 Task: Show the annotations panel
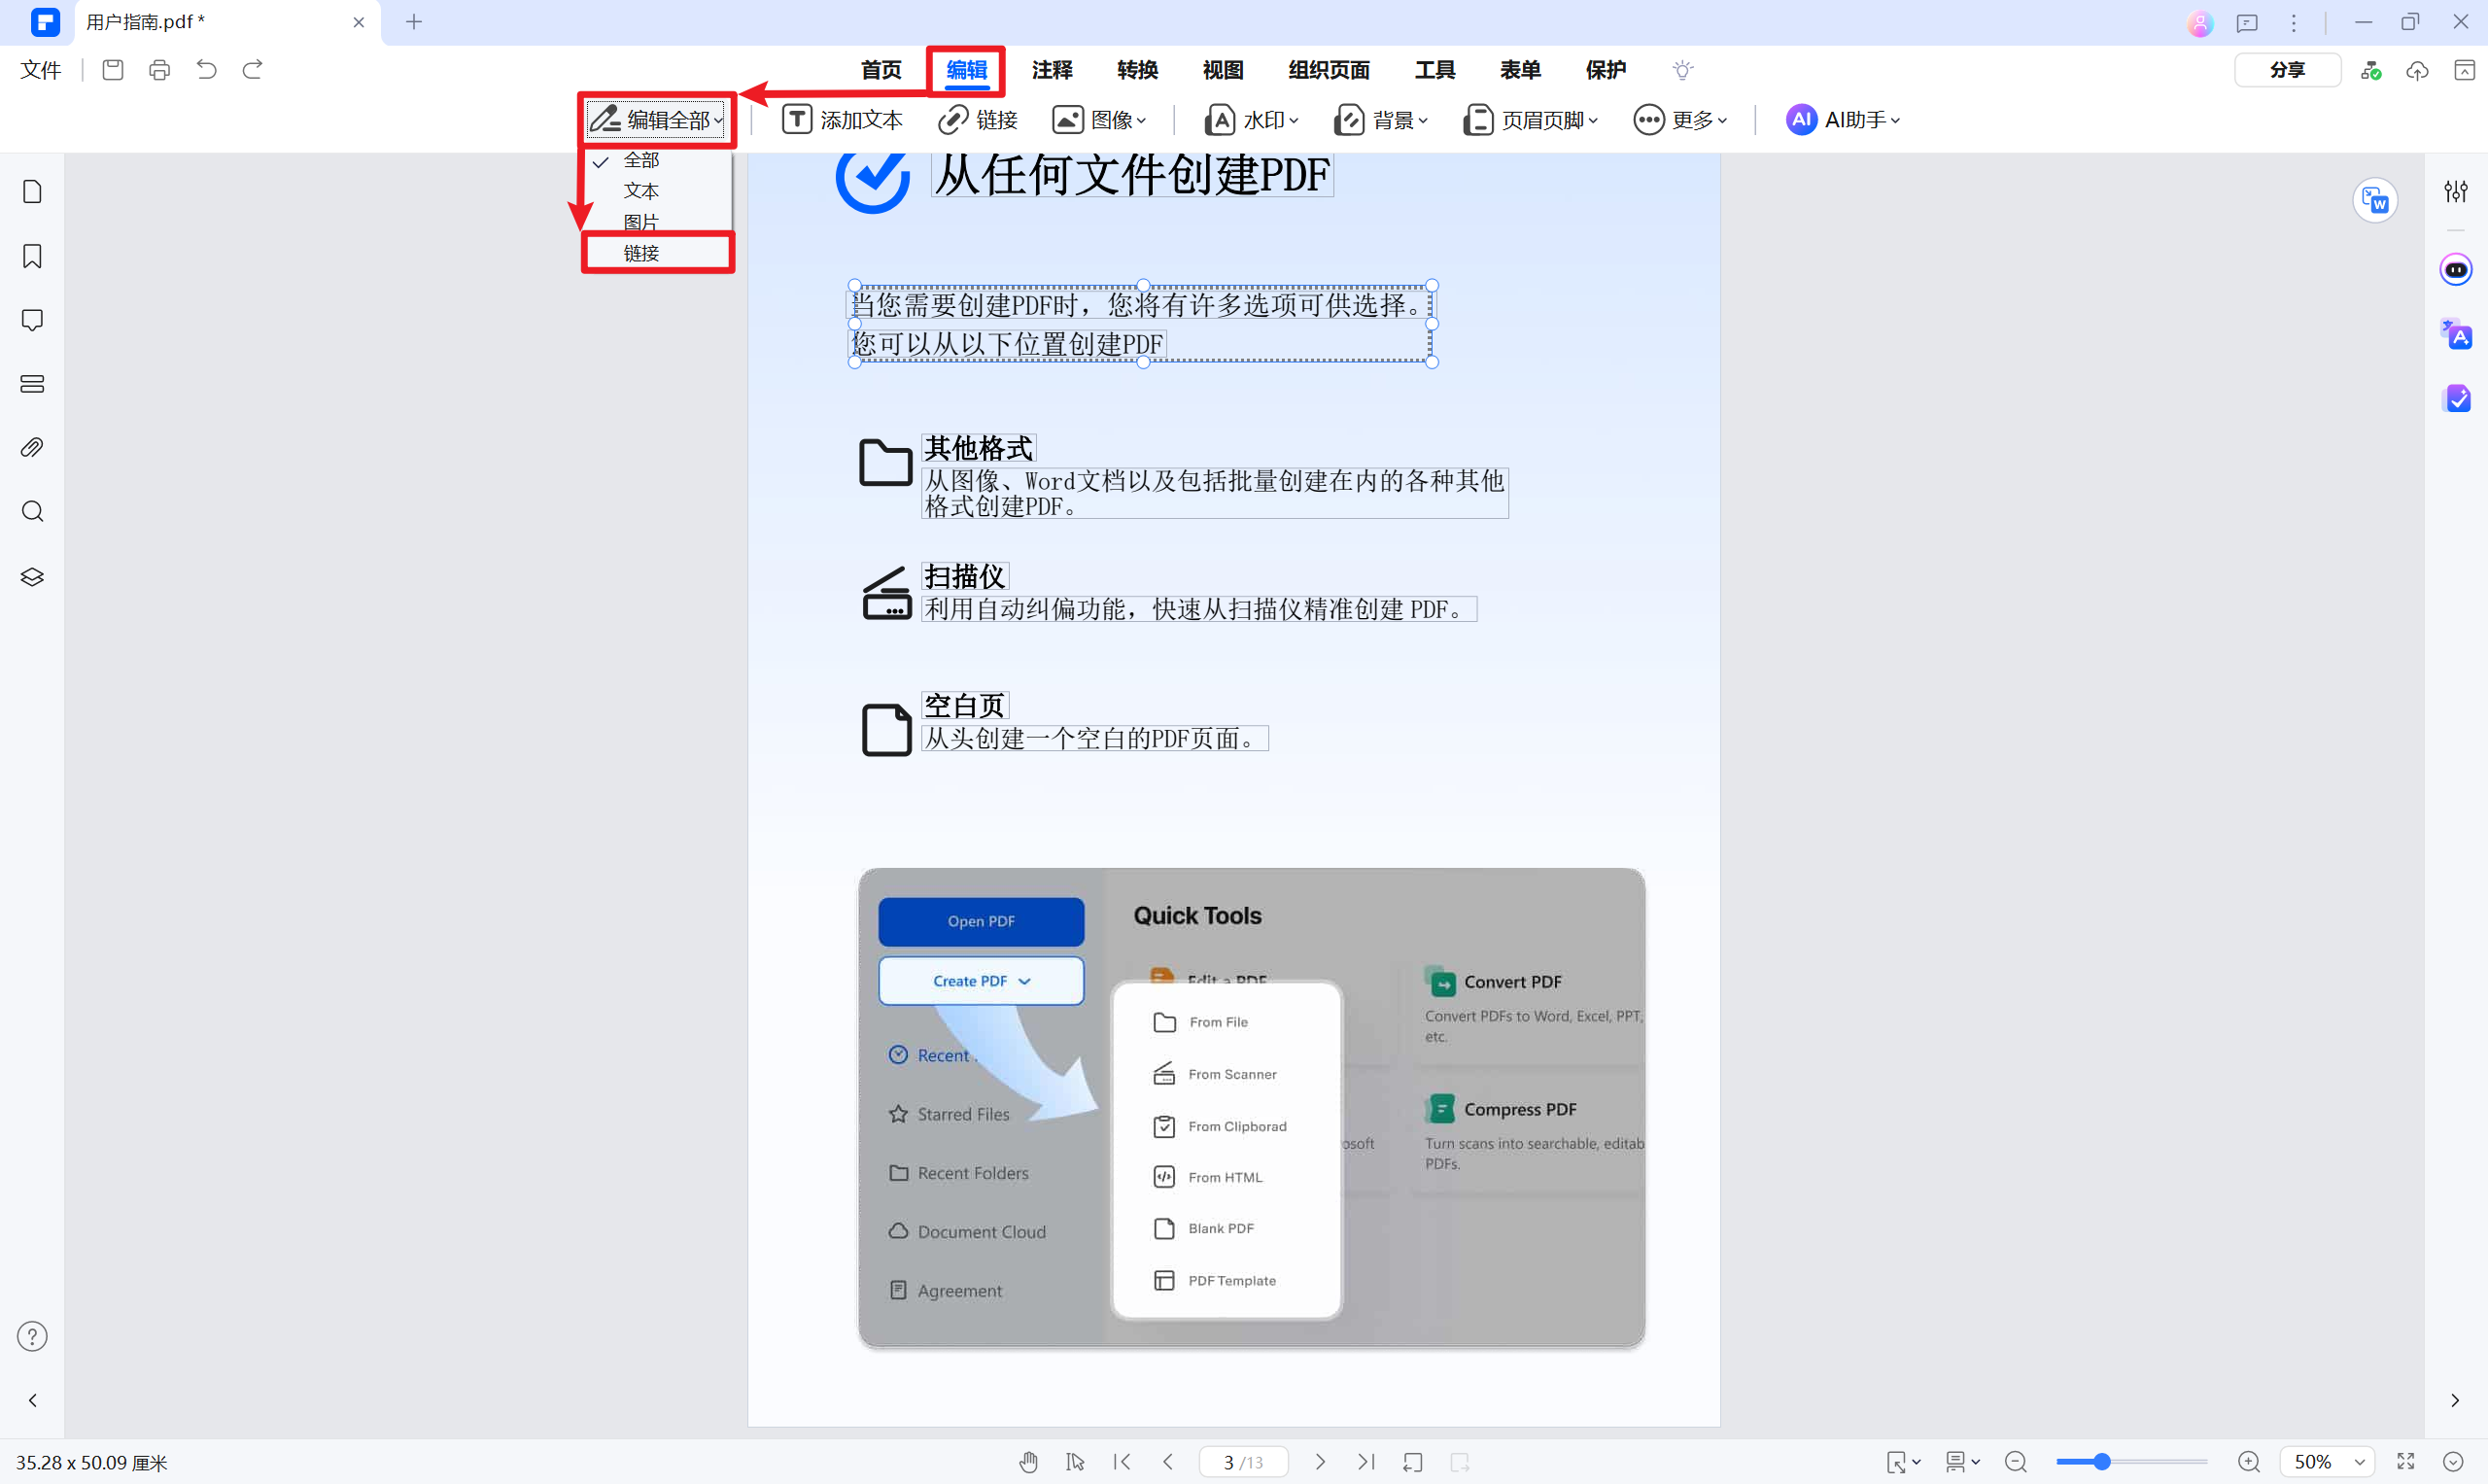click(x=31, y=320)
